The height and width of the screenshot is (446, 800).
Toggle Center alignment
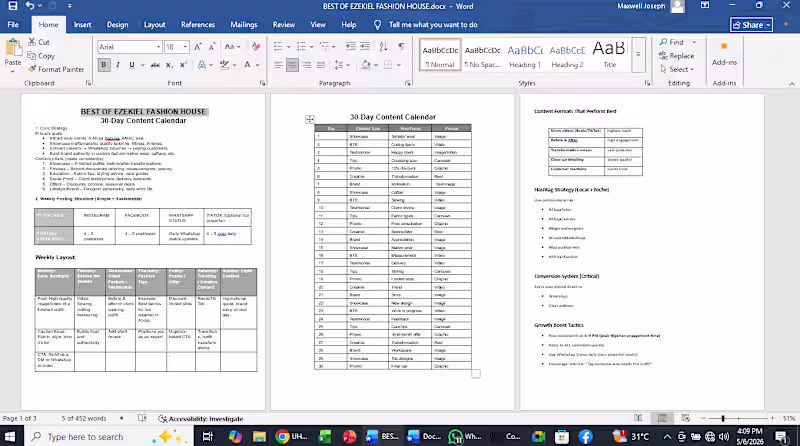point(292,65)
